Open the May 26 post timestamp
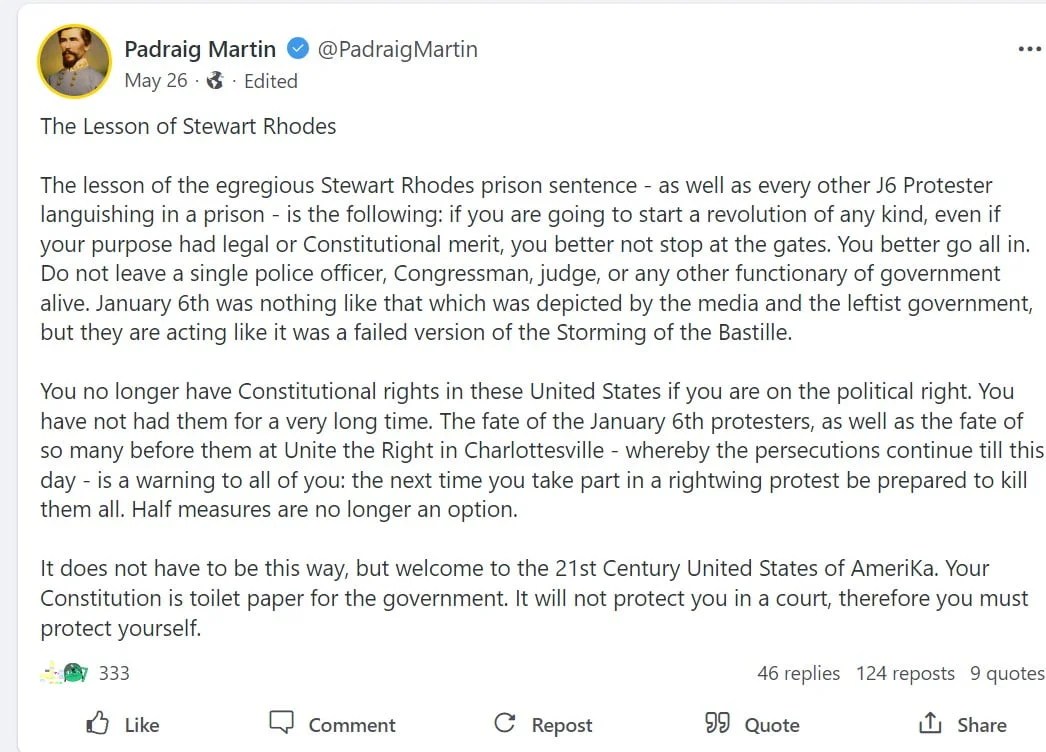The width and height of the screenshot is (1046, 752). pos(156,81)
